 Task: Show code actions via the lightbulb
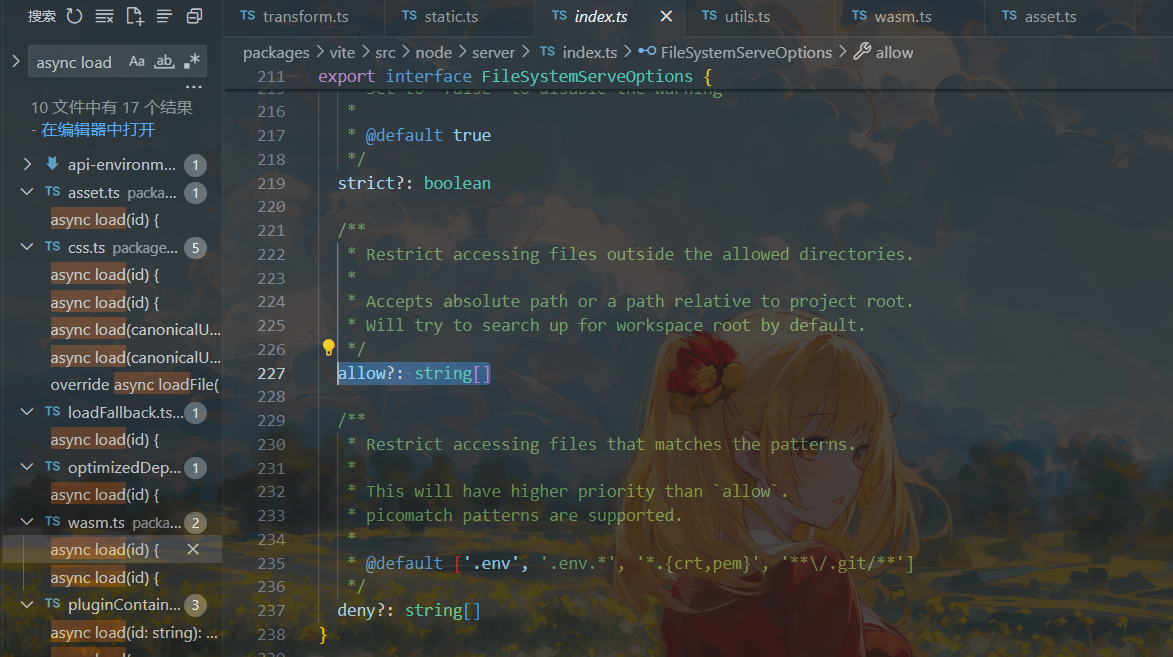pyautogui.click(x=328, y=347)
